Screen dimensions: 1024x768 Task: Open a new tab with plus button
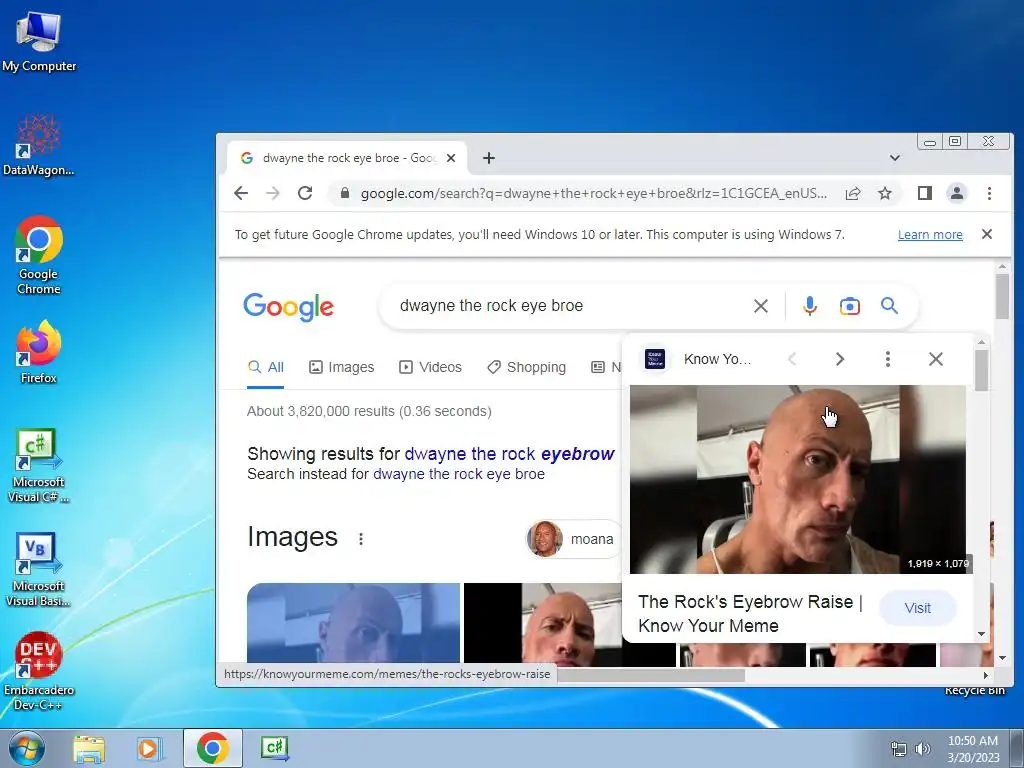[x=488, y=158]
